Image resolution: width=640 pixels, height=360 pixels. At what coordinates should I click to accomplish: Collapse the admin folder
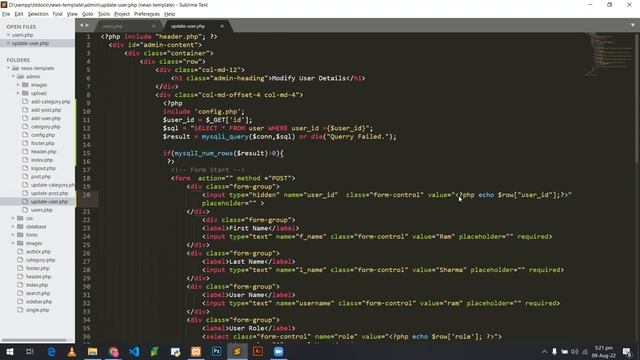tap(13, 76)
